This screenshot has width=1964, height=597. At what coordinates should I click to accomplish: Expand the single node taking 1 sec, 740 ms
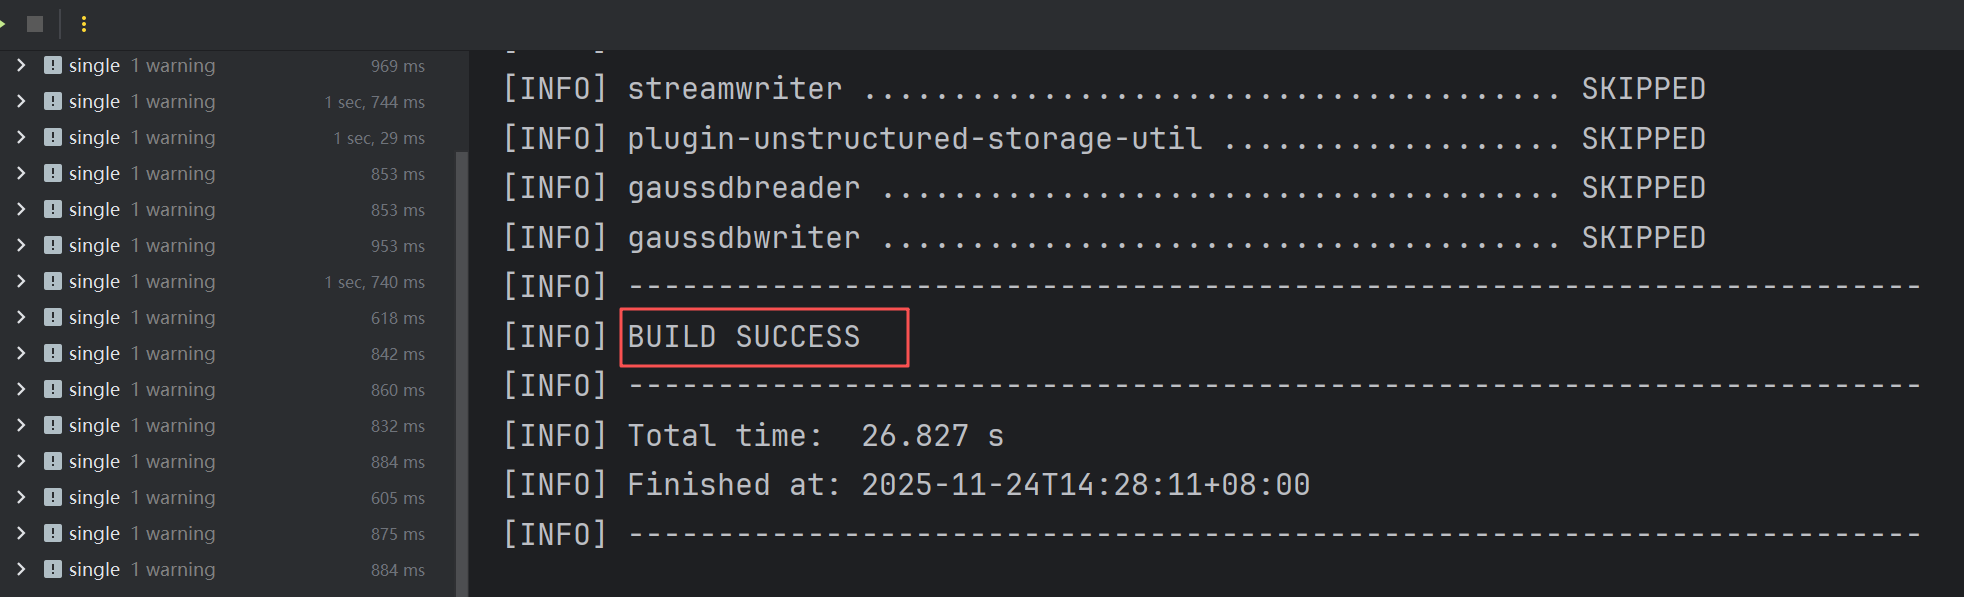point(21,281)
